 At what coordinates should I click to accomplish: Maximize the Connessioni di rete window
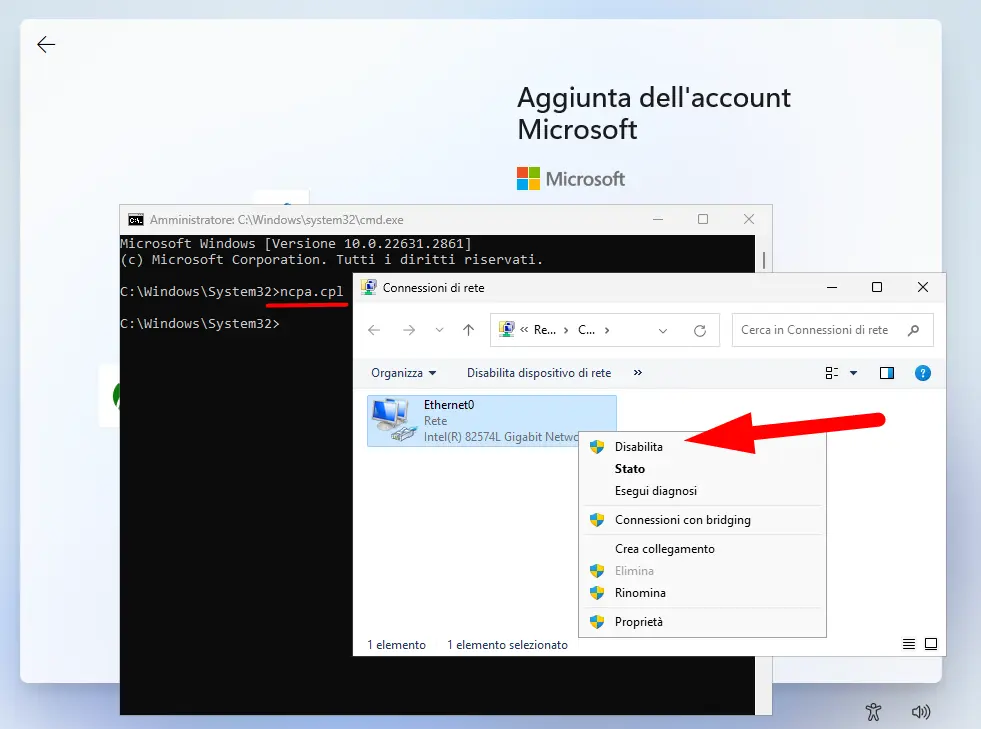pos(877,287)
